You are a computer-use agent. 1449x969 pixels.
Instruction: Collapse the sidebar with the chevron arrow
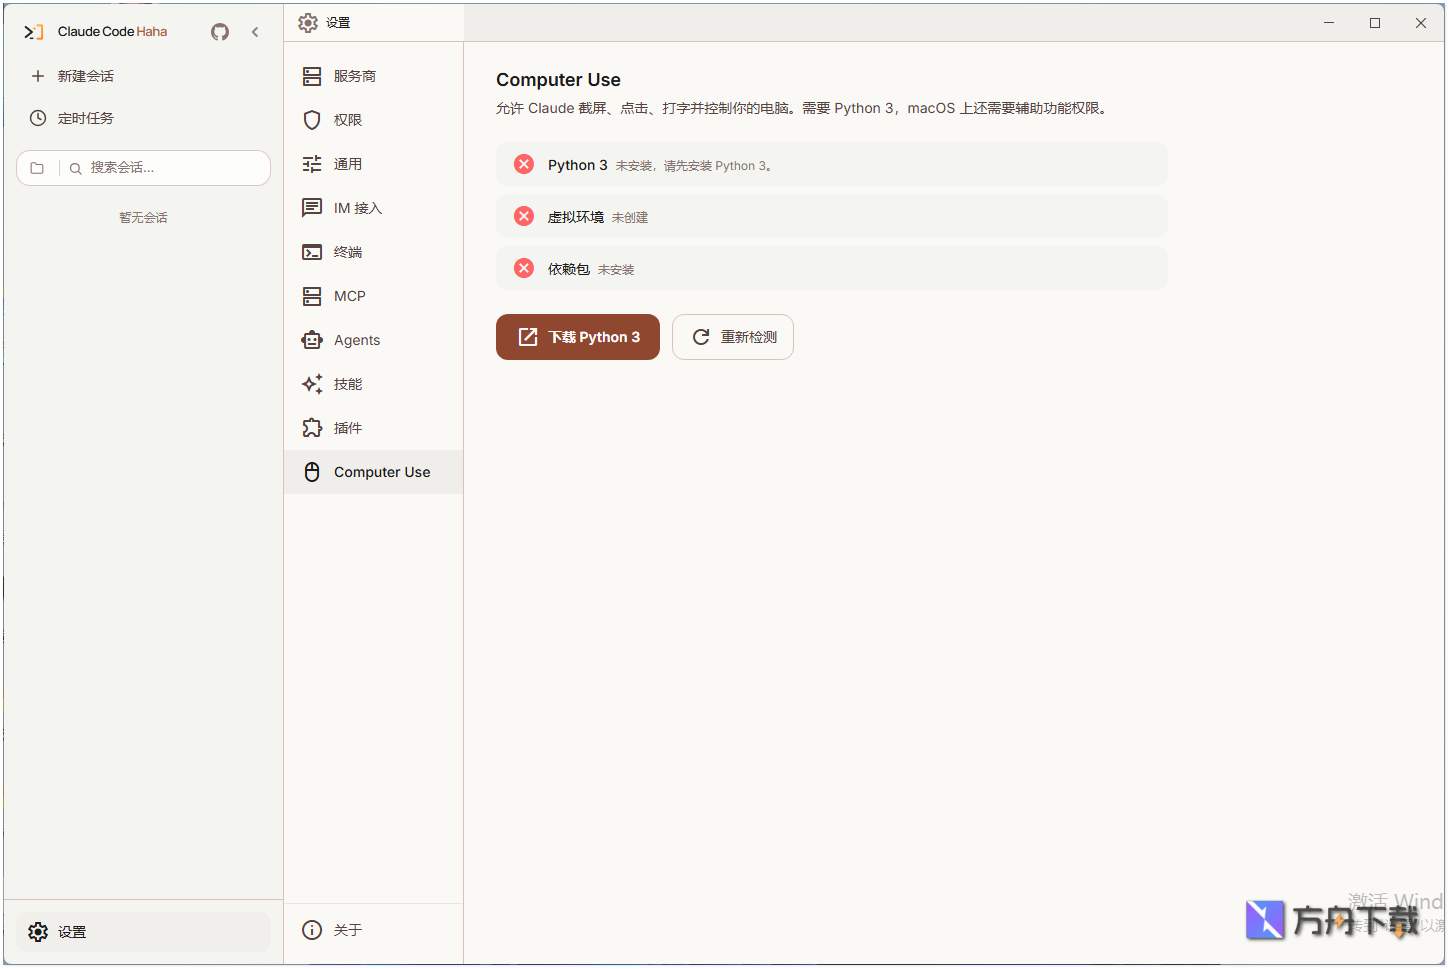[x=255, y=32]
